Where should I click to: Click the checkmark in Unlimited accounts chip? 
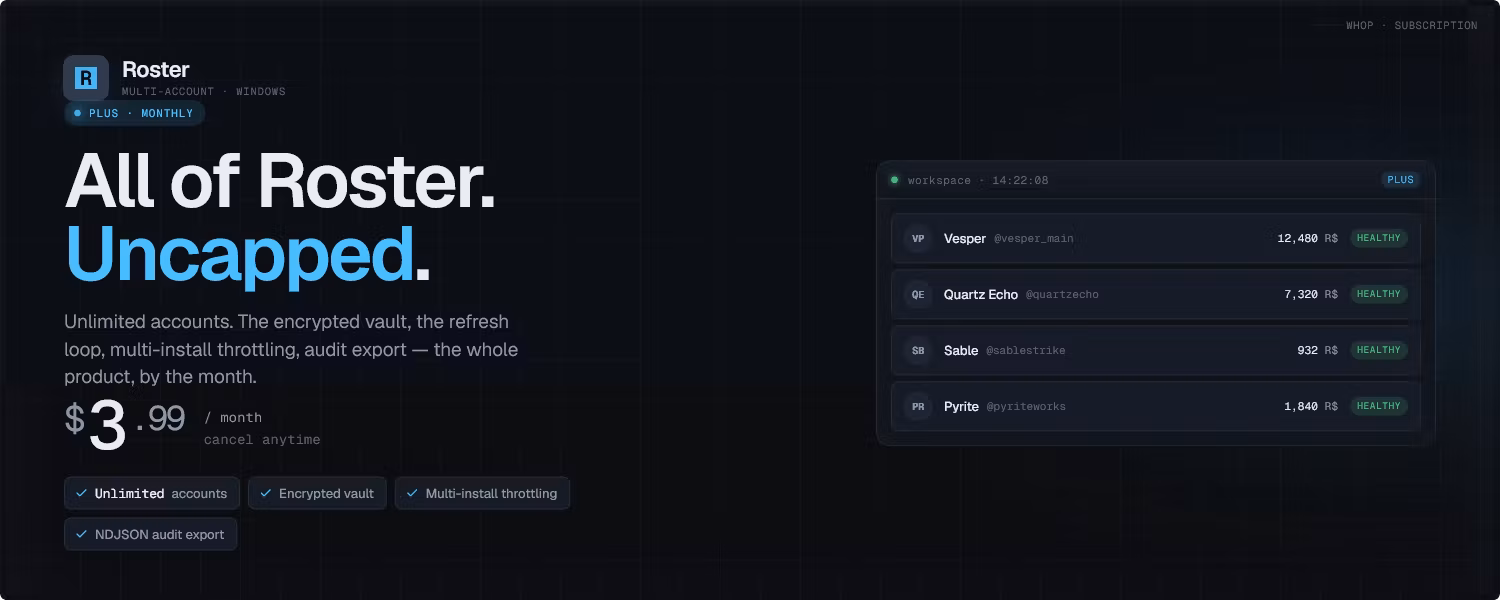81,493
